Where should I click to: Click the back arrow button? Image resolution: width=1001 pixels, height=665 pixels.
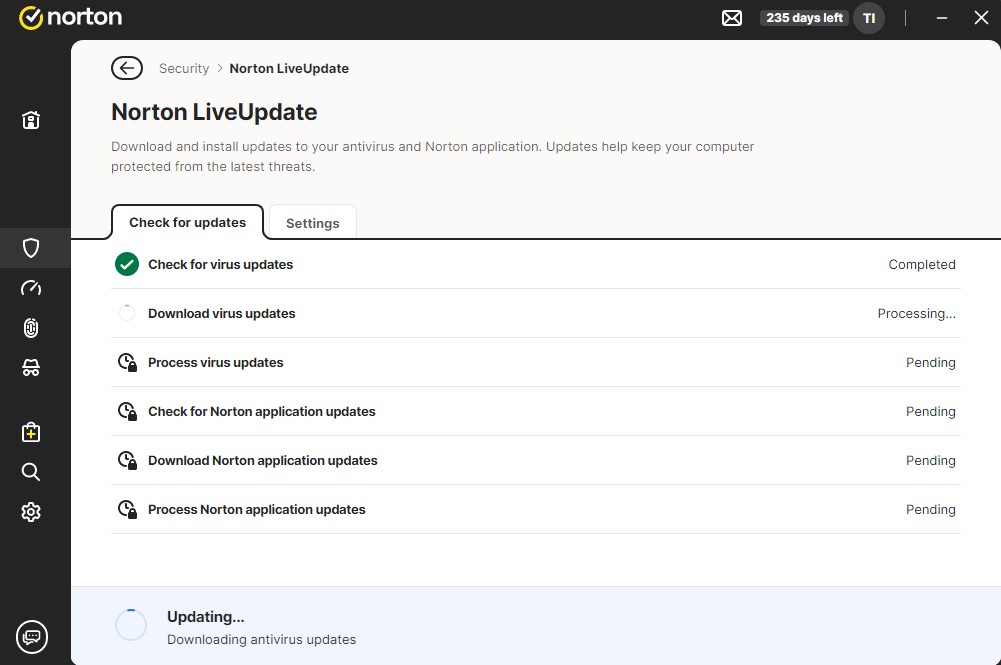click(x=126, y=68)
